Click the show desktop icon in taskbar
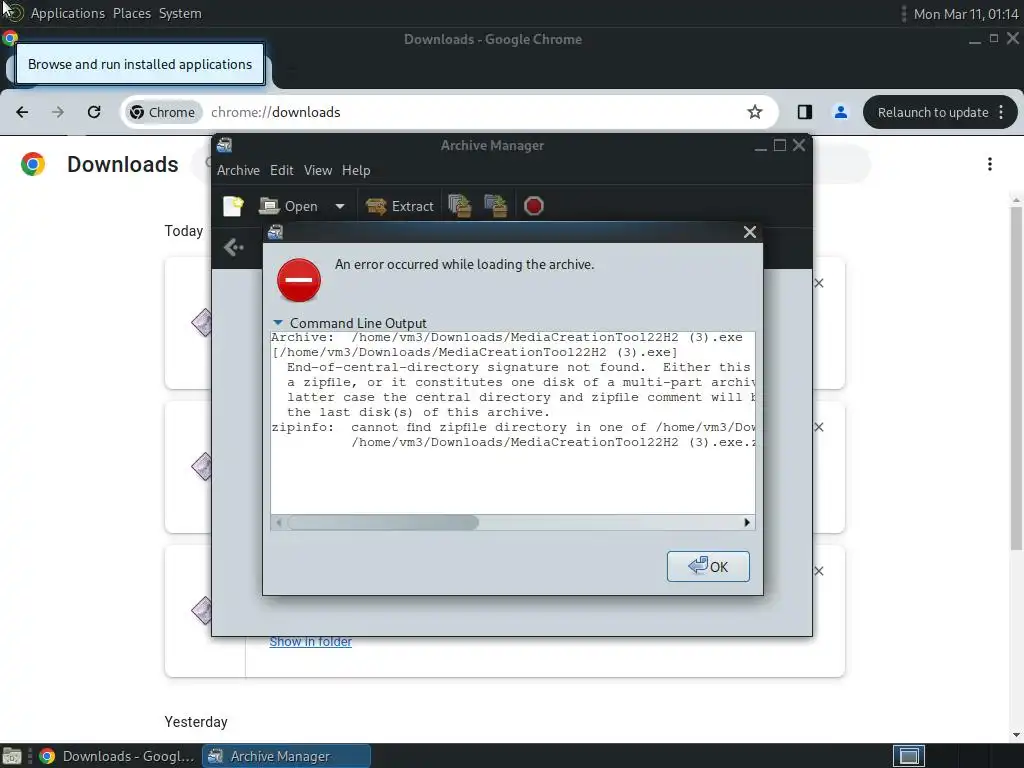The image size is (1024, 768). [12, 756]
